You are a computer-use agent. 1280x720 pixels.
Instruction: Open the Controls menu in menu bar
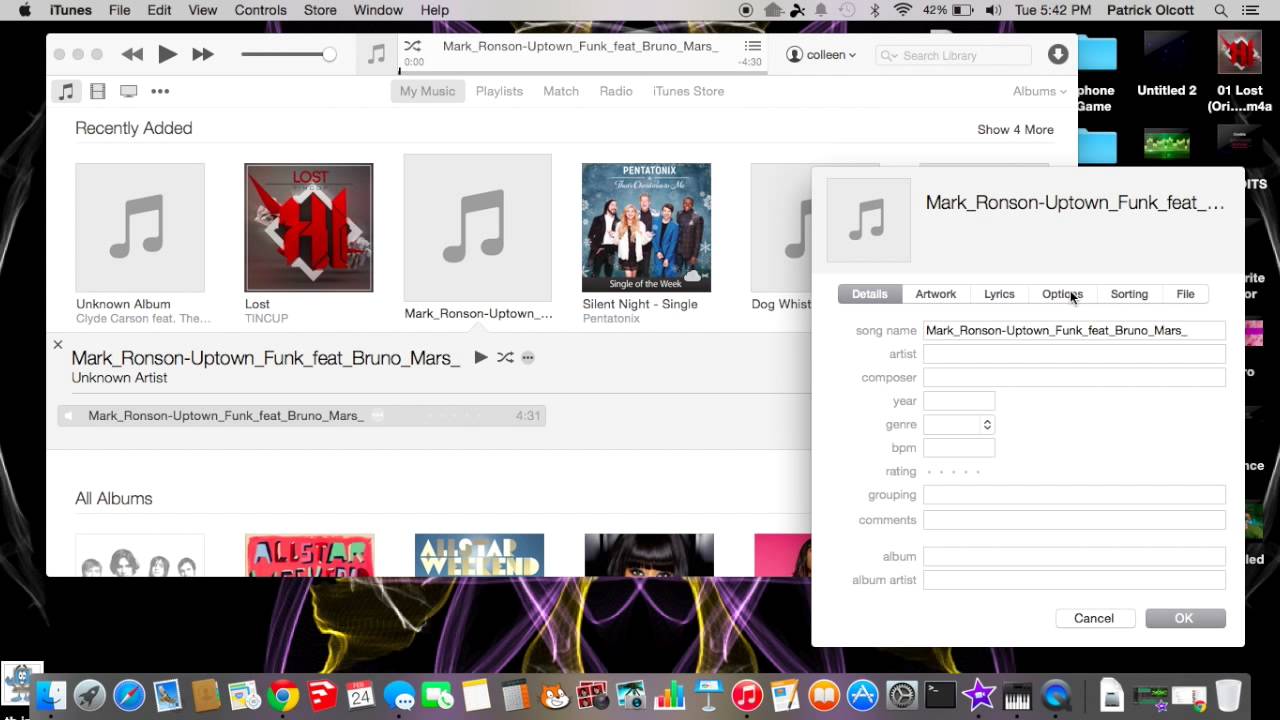coord(260,10)
